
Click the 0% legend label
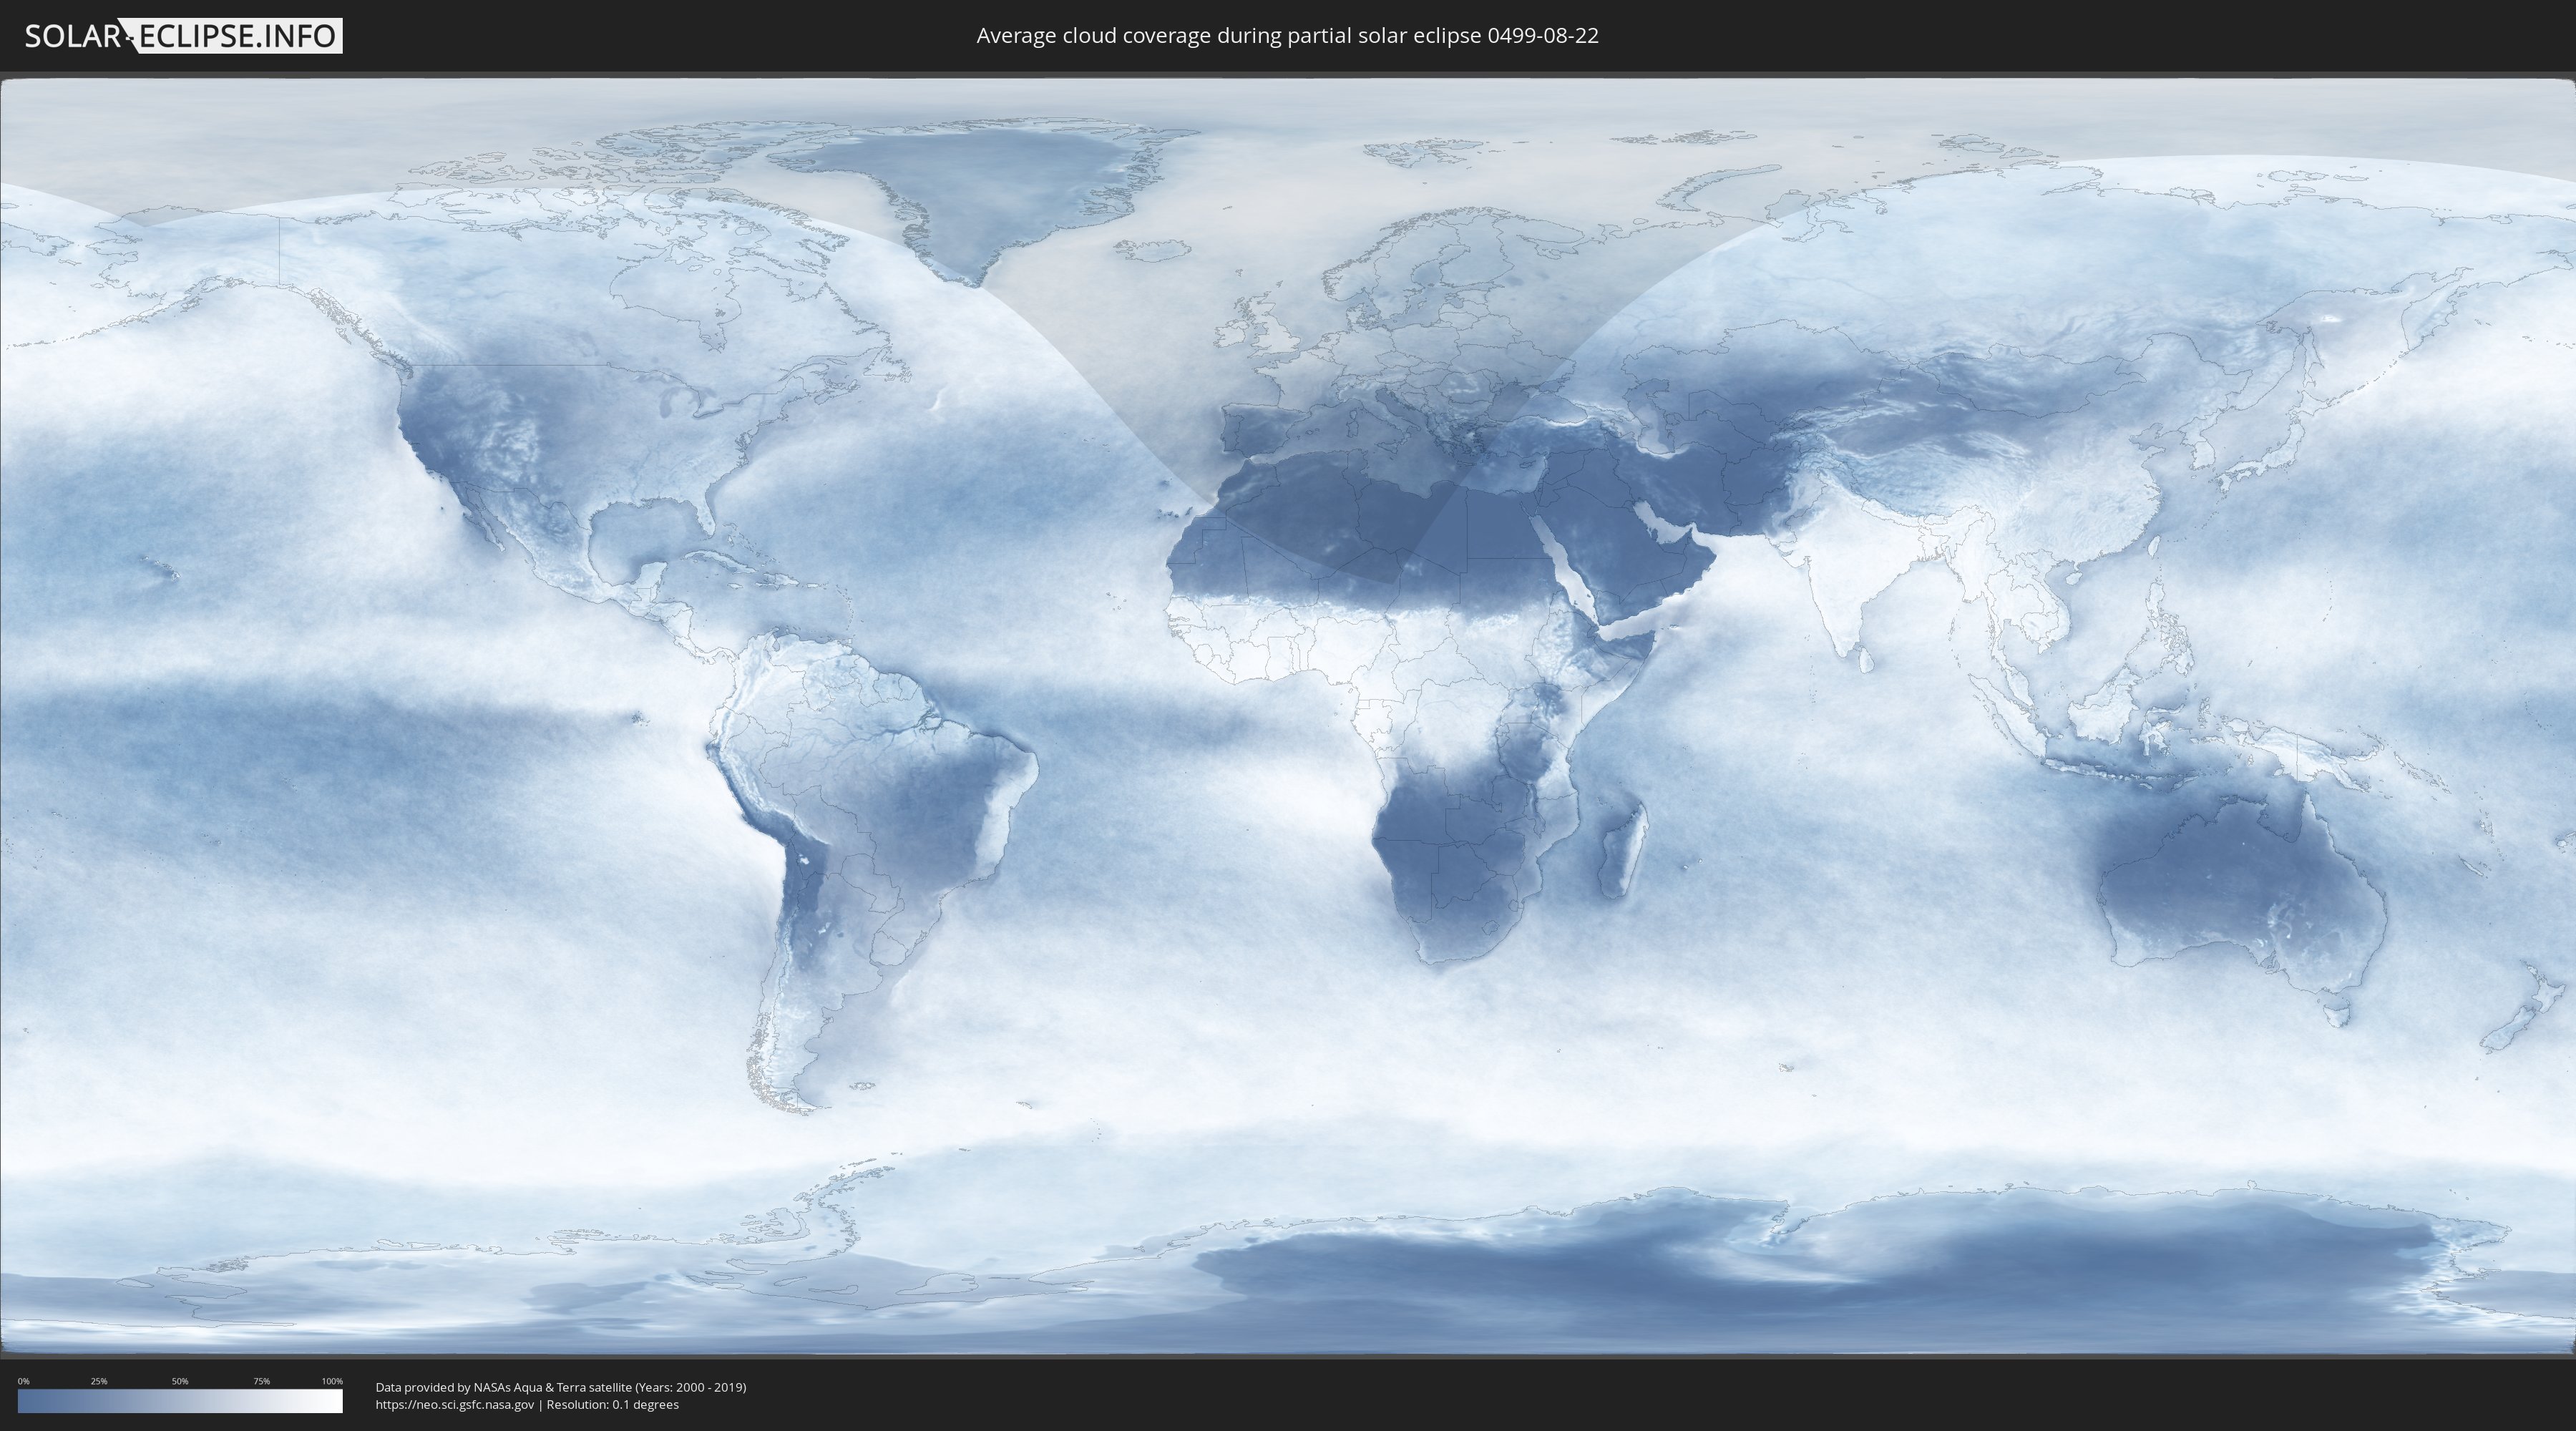coord(24,1381)
